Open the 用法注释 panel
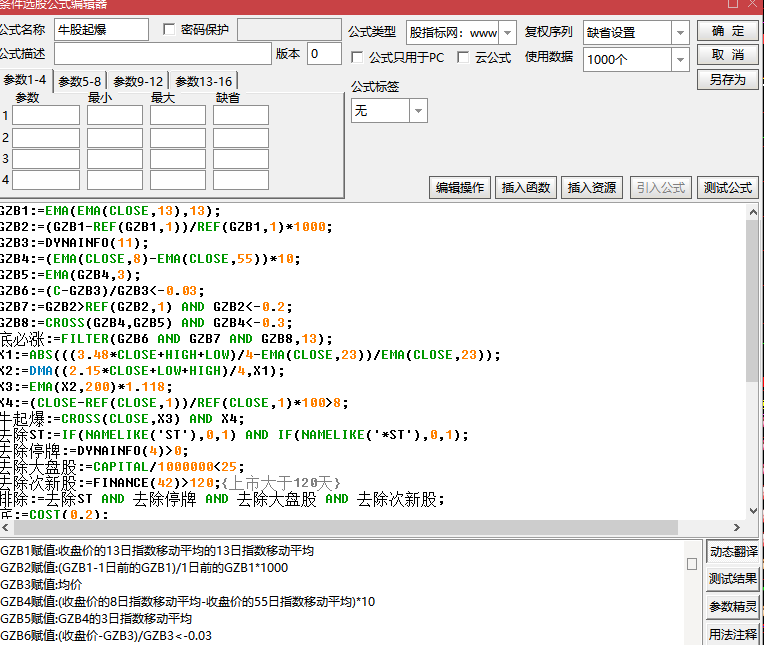Screen dimensions: 764x645 click(x=733, y=634)
